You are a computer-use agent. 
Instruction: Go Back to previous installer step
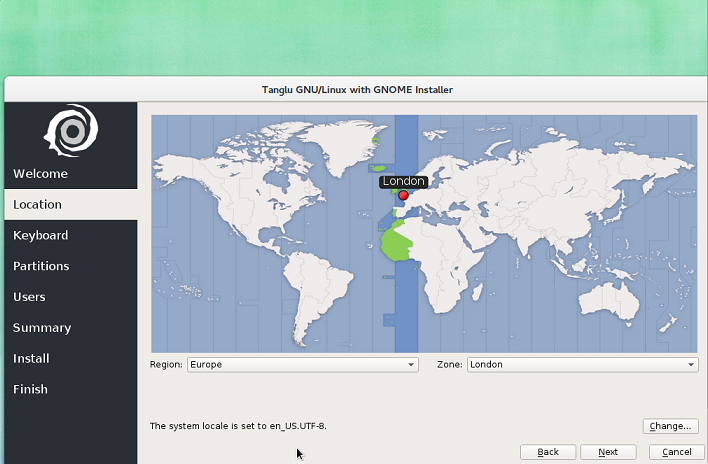548,452
